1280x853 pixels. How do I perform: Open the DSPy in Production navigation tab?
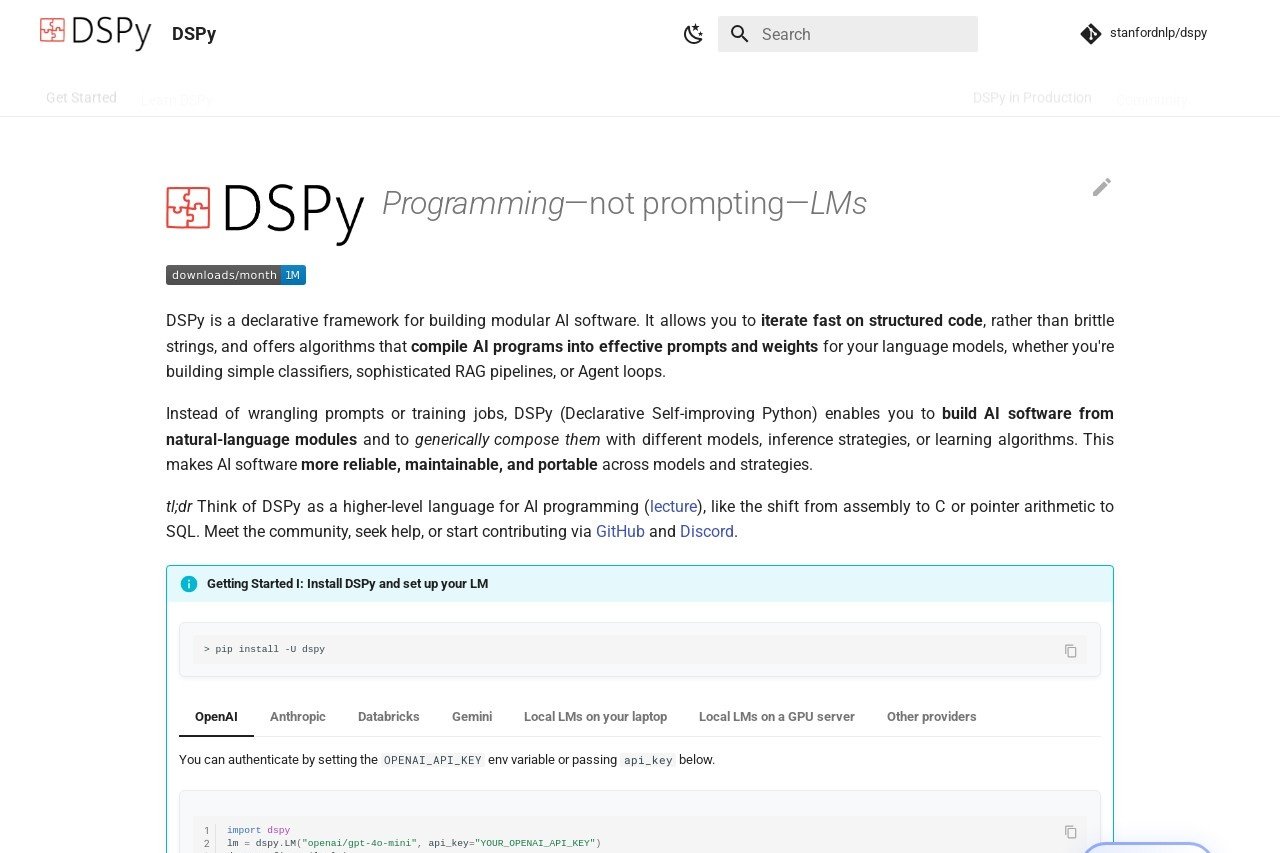click(x=1032, y=98)
